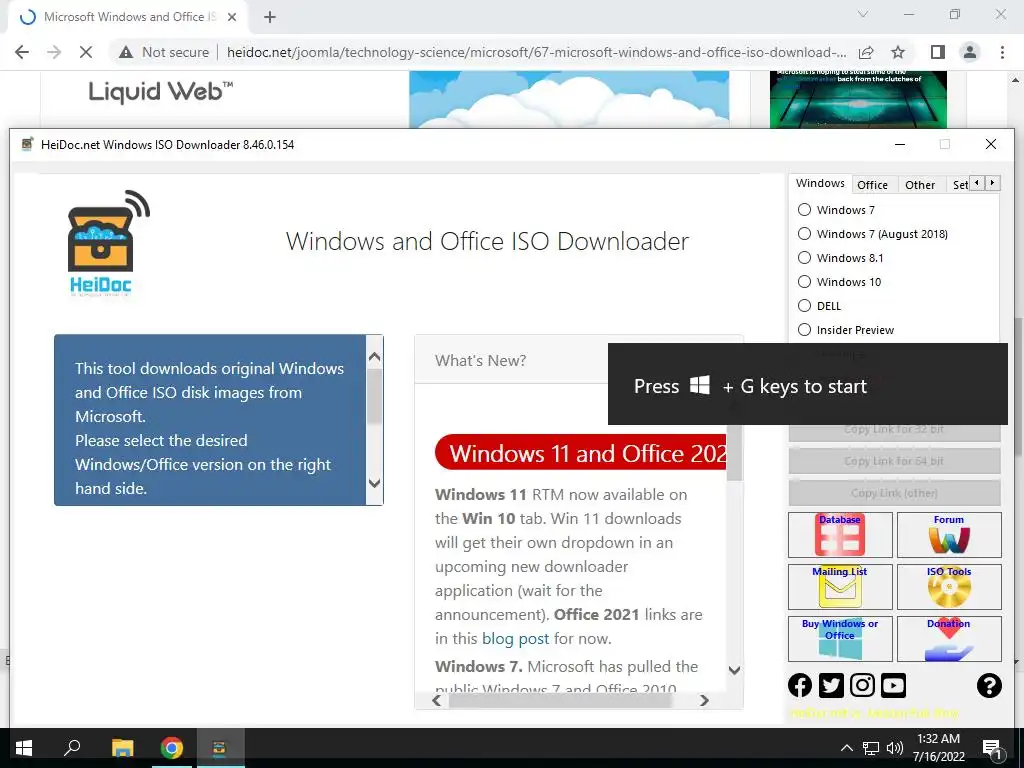Open the YouTube icon
The width and height of the screenshot is (1024, 768).
click(893, 685)
